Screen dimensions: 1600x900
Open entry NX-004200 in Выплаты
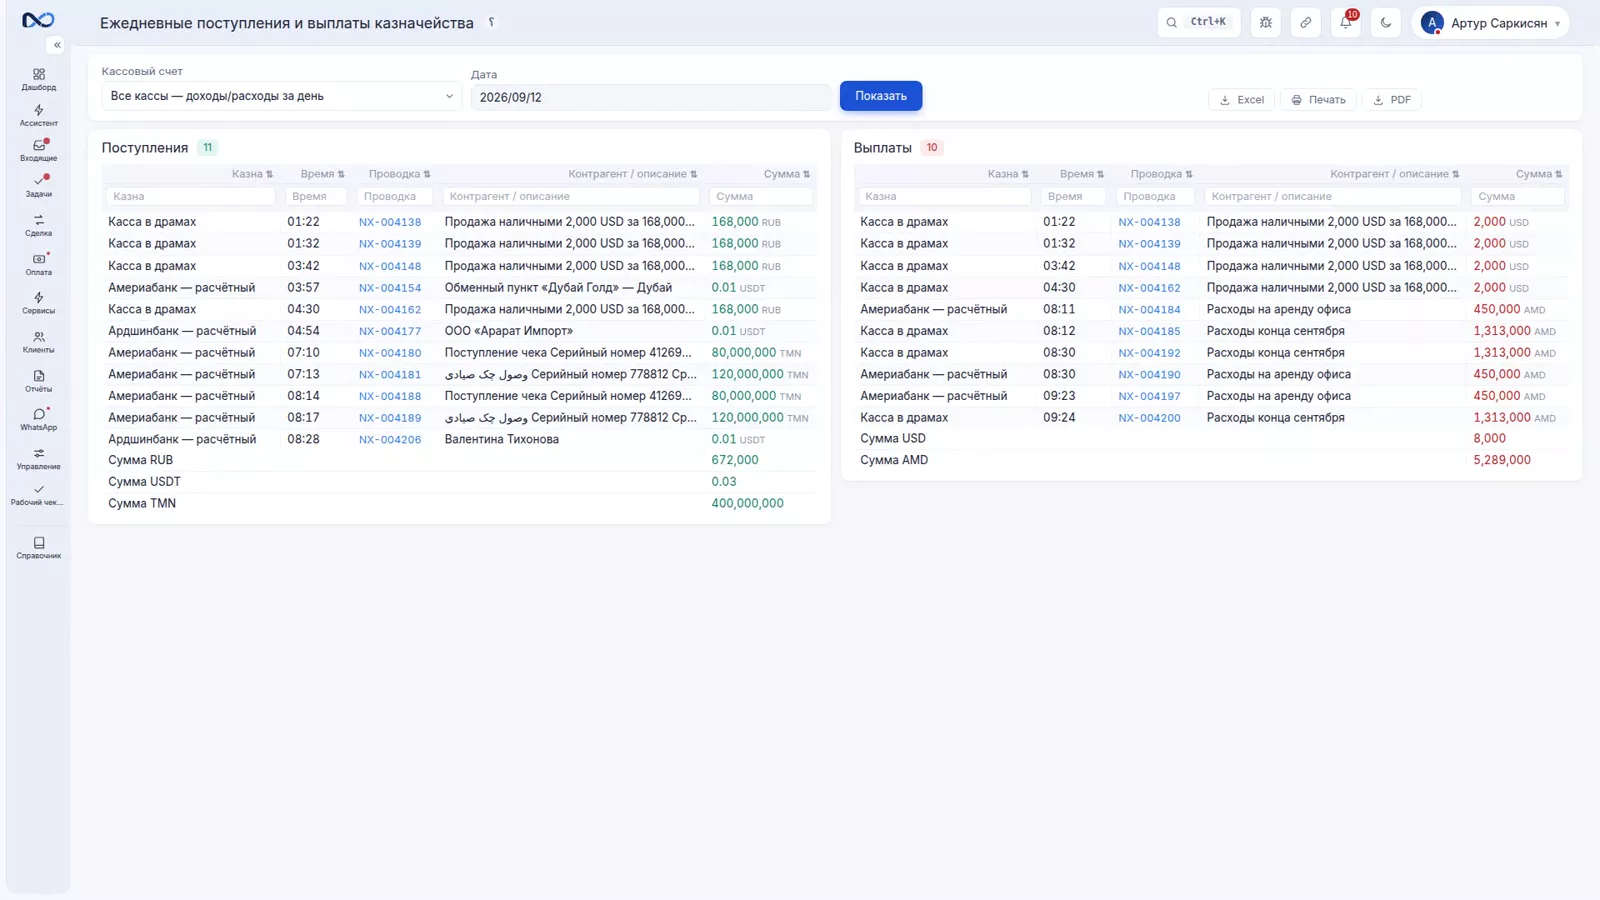pos(1149,418)
